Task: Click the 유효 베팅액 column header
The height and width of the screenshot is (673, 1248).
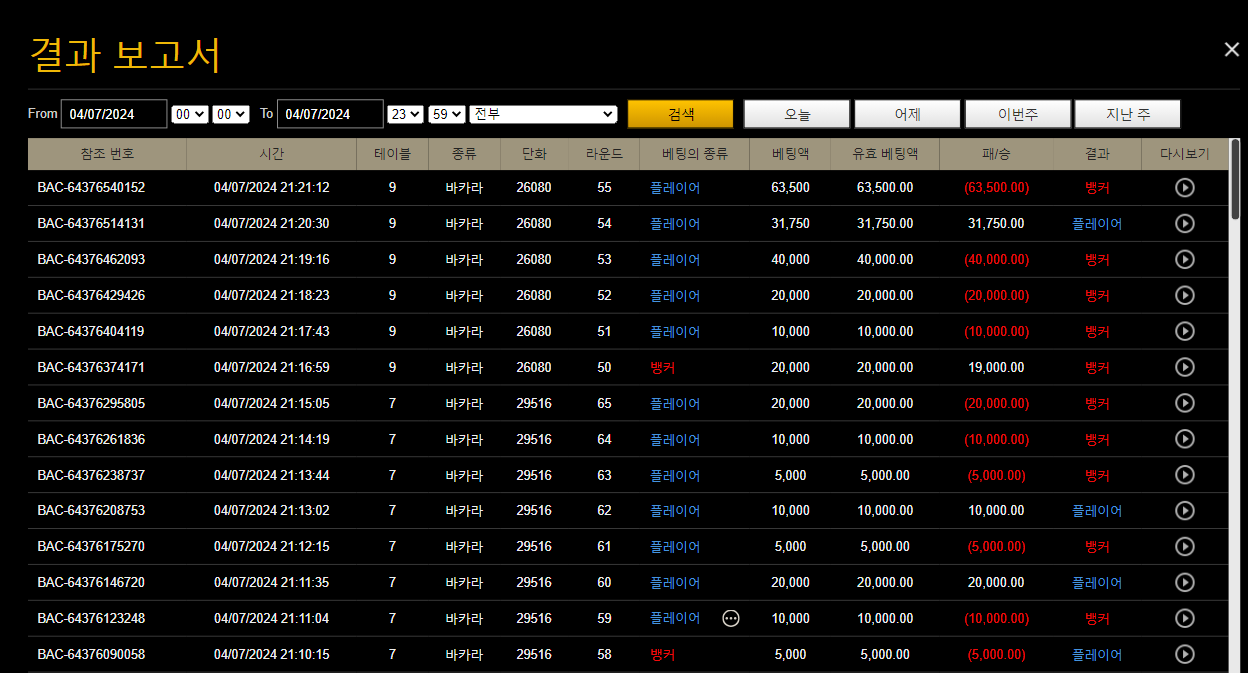Action: point(885,154)
